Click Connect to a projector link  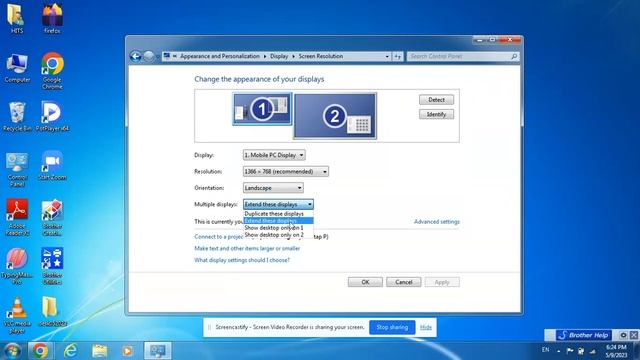(x=219, y=237)
